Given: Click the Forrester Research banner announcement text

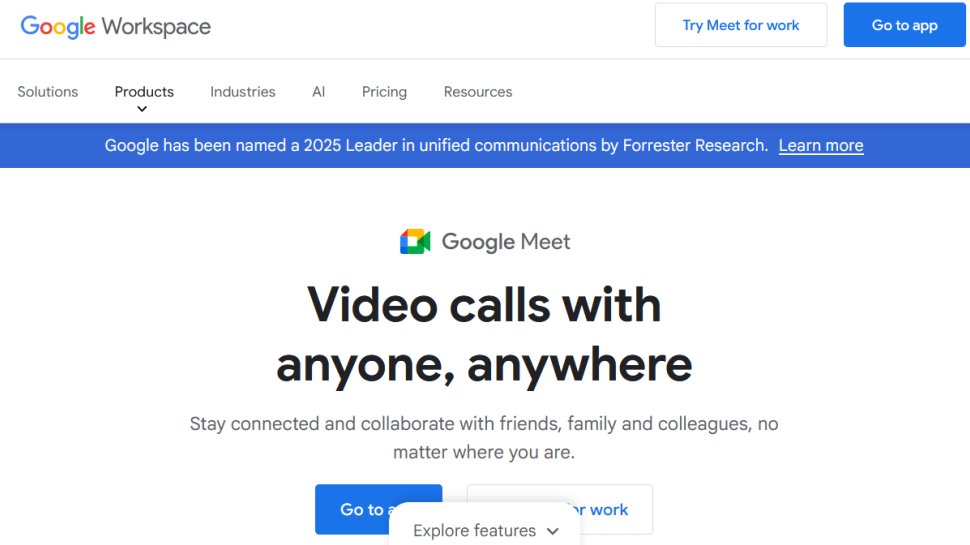Looking at the screenshot, I should click(x=436, y=145).
